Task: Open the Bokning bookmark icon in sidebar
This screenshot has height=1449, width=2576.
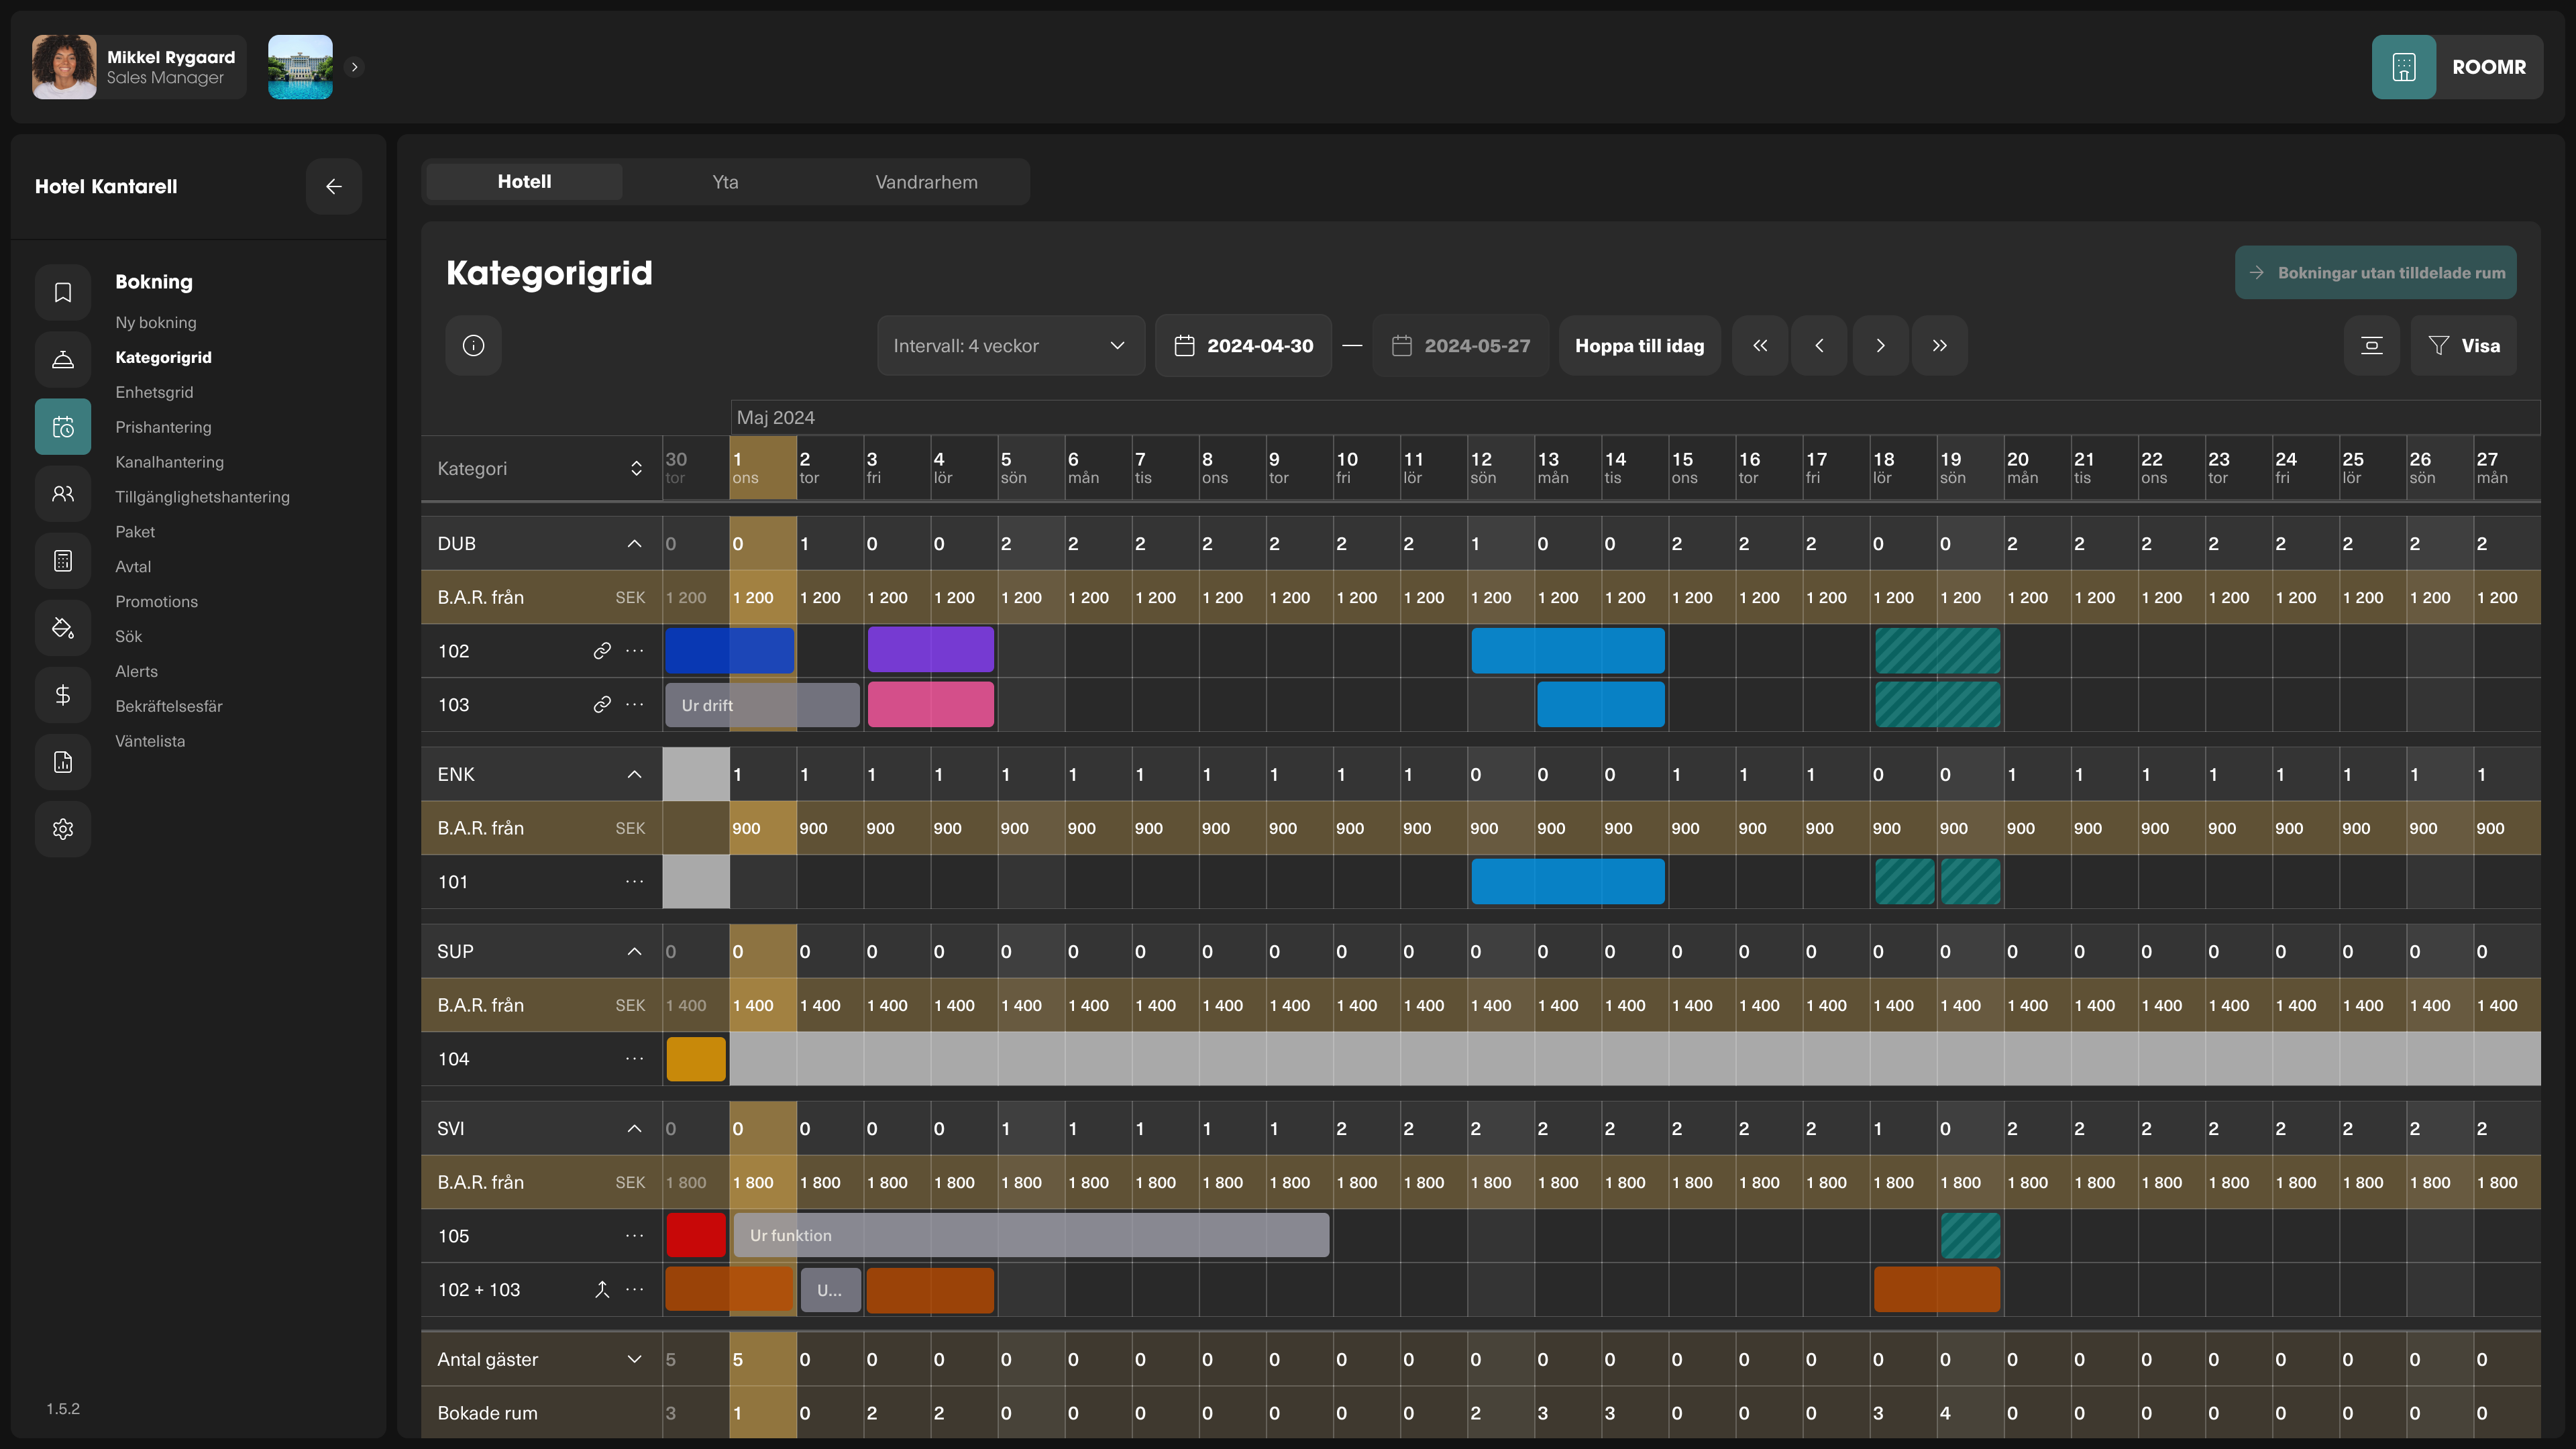Action: 62,292
